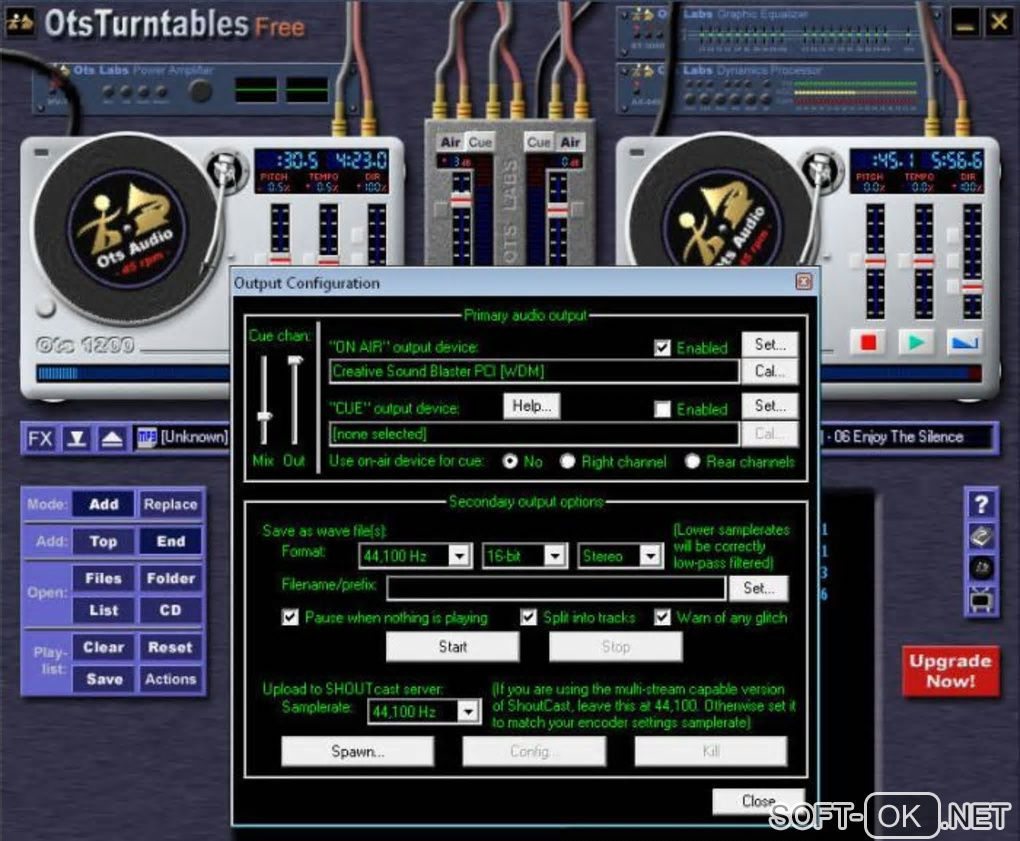Image resolution: width=1020 pixels, height=841 pixels.
Task: Click the left mixer channel fader
Action: (461, 202)
